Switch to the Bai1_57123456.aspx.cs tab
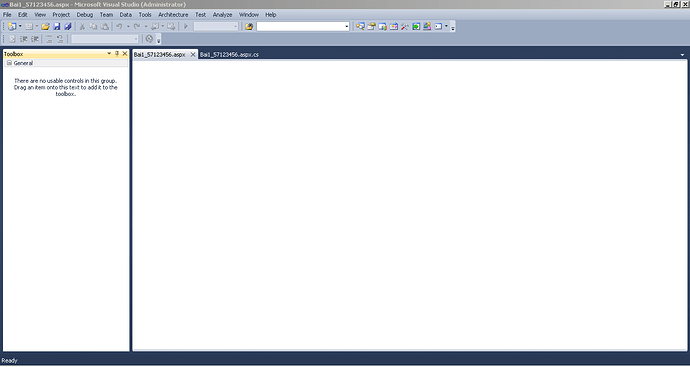Viewport: 690px width, 367px height. [229, 55]
